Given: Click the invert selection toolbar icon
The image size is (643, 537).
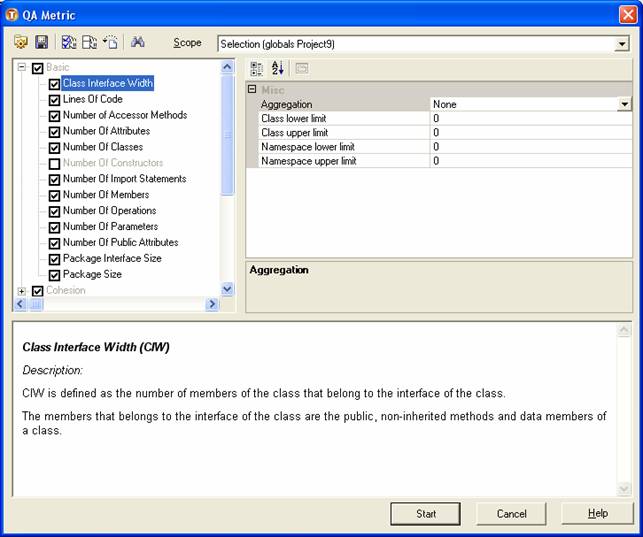Looking at the screenshot, I should coord(110,43).
